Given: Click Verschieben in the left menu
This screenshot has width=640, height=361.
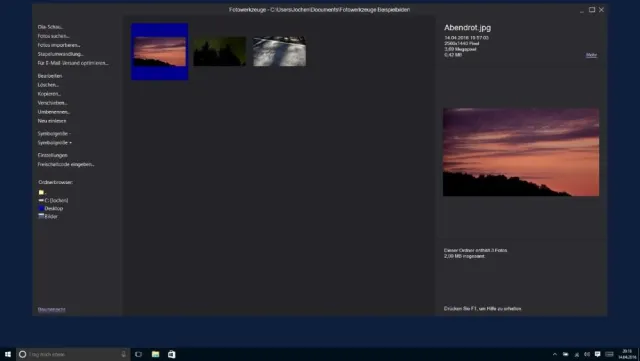Looking at the screenshot, I should click(x=53, y=103).
